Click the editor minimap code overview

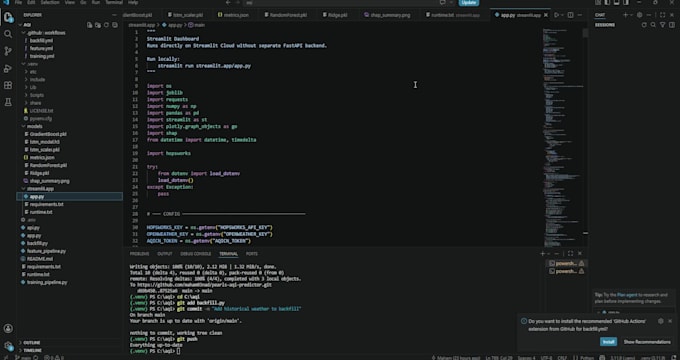[x=562, y=137]
